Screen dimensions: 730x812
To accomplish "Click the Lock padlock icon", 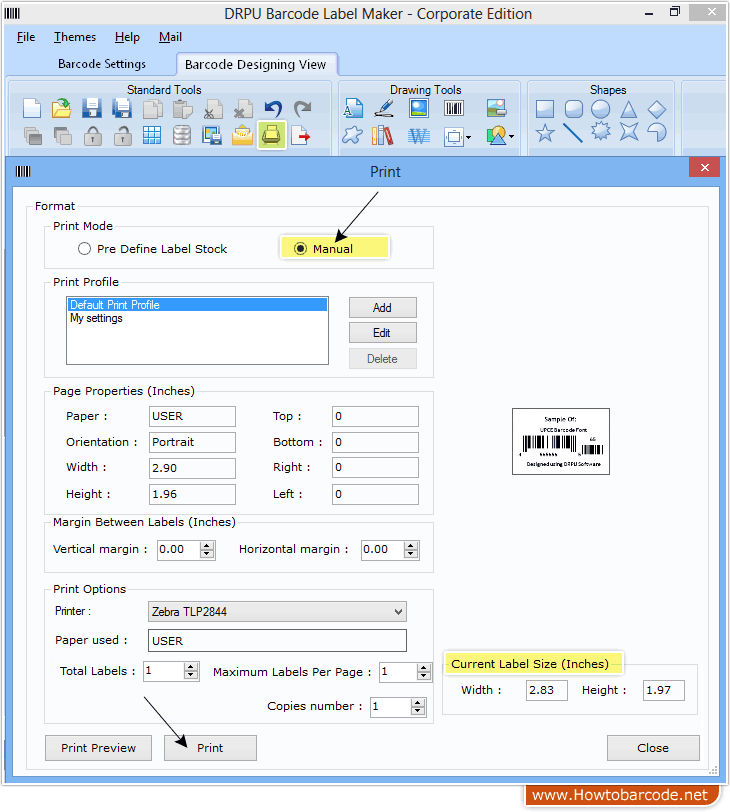I will point(93,136).
